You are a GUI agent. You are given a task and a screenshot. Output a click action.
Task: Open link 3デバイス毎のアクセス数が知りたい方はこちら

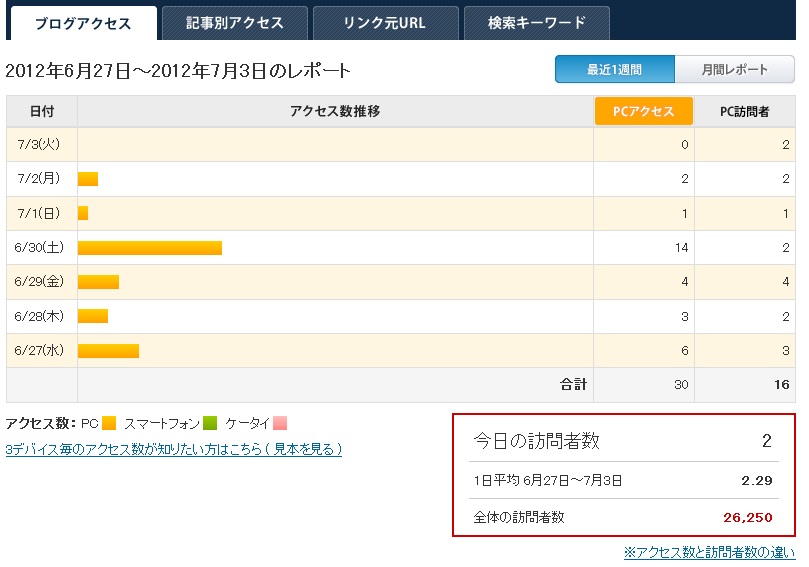pyautogui.click(x=173, y=449)
